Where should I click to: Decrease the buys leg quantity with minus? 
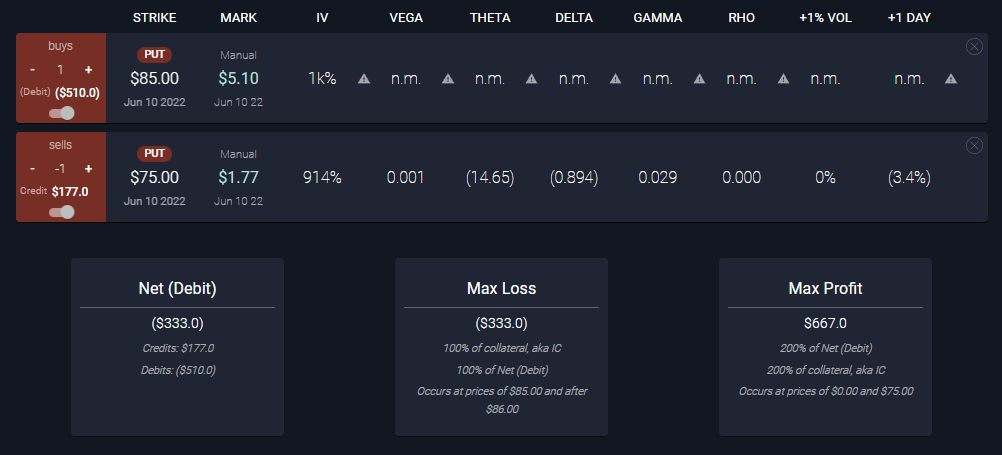(x=33, y=70)
